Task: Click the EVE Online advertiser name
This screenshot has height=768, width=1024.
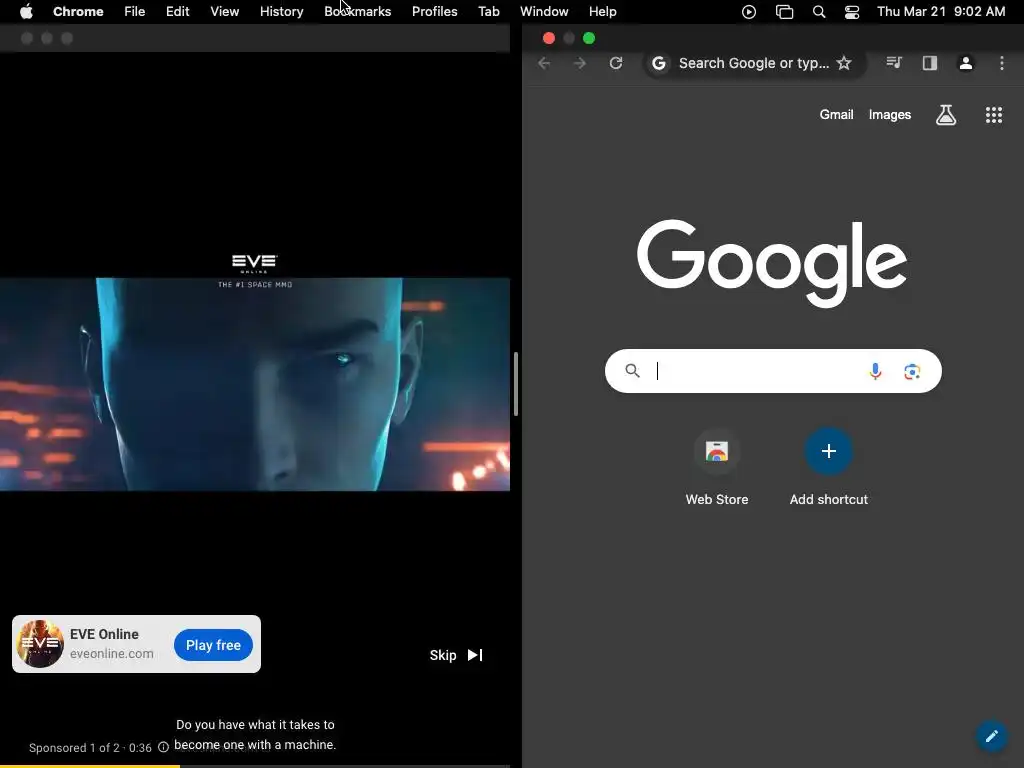Action: point(104,634)
